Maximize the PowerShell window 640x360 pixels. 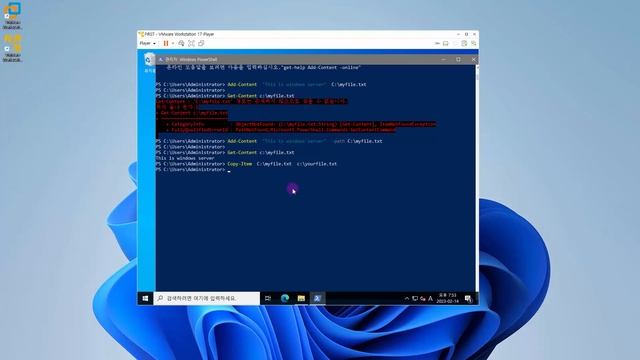pos(458,60)
